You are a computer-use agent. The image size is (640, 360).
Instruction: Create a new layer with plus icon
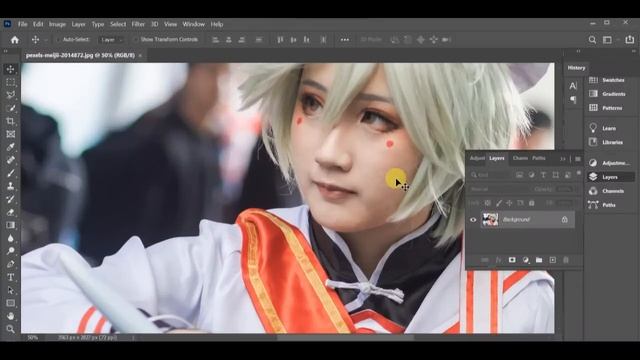click(x=552, y=260)
